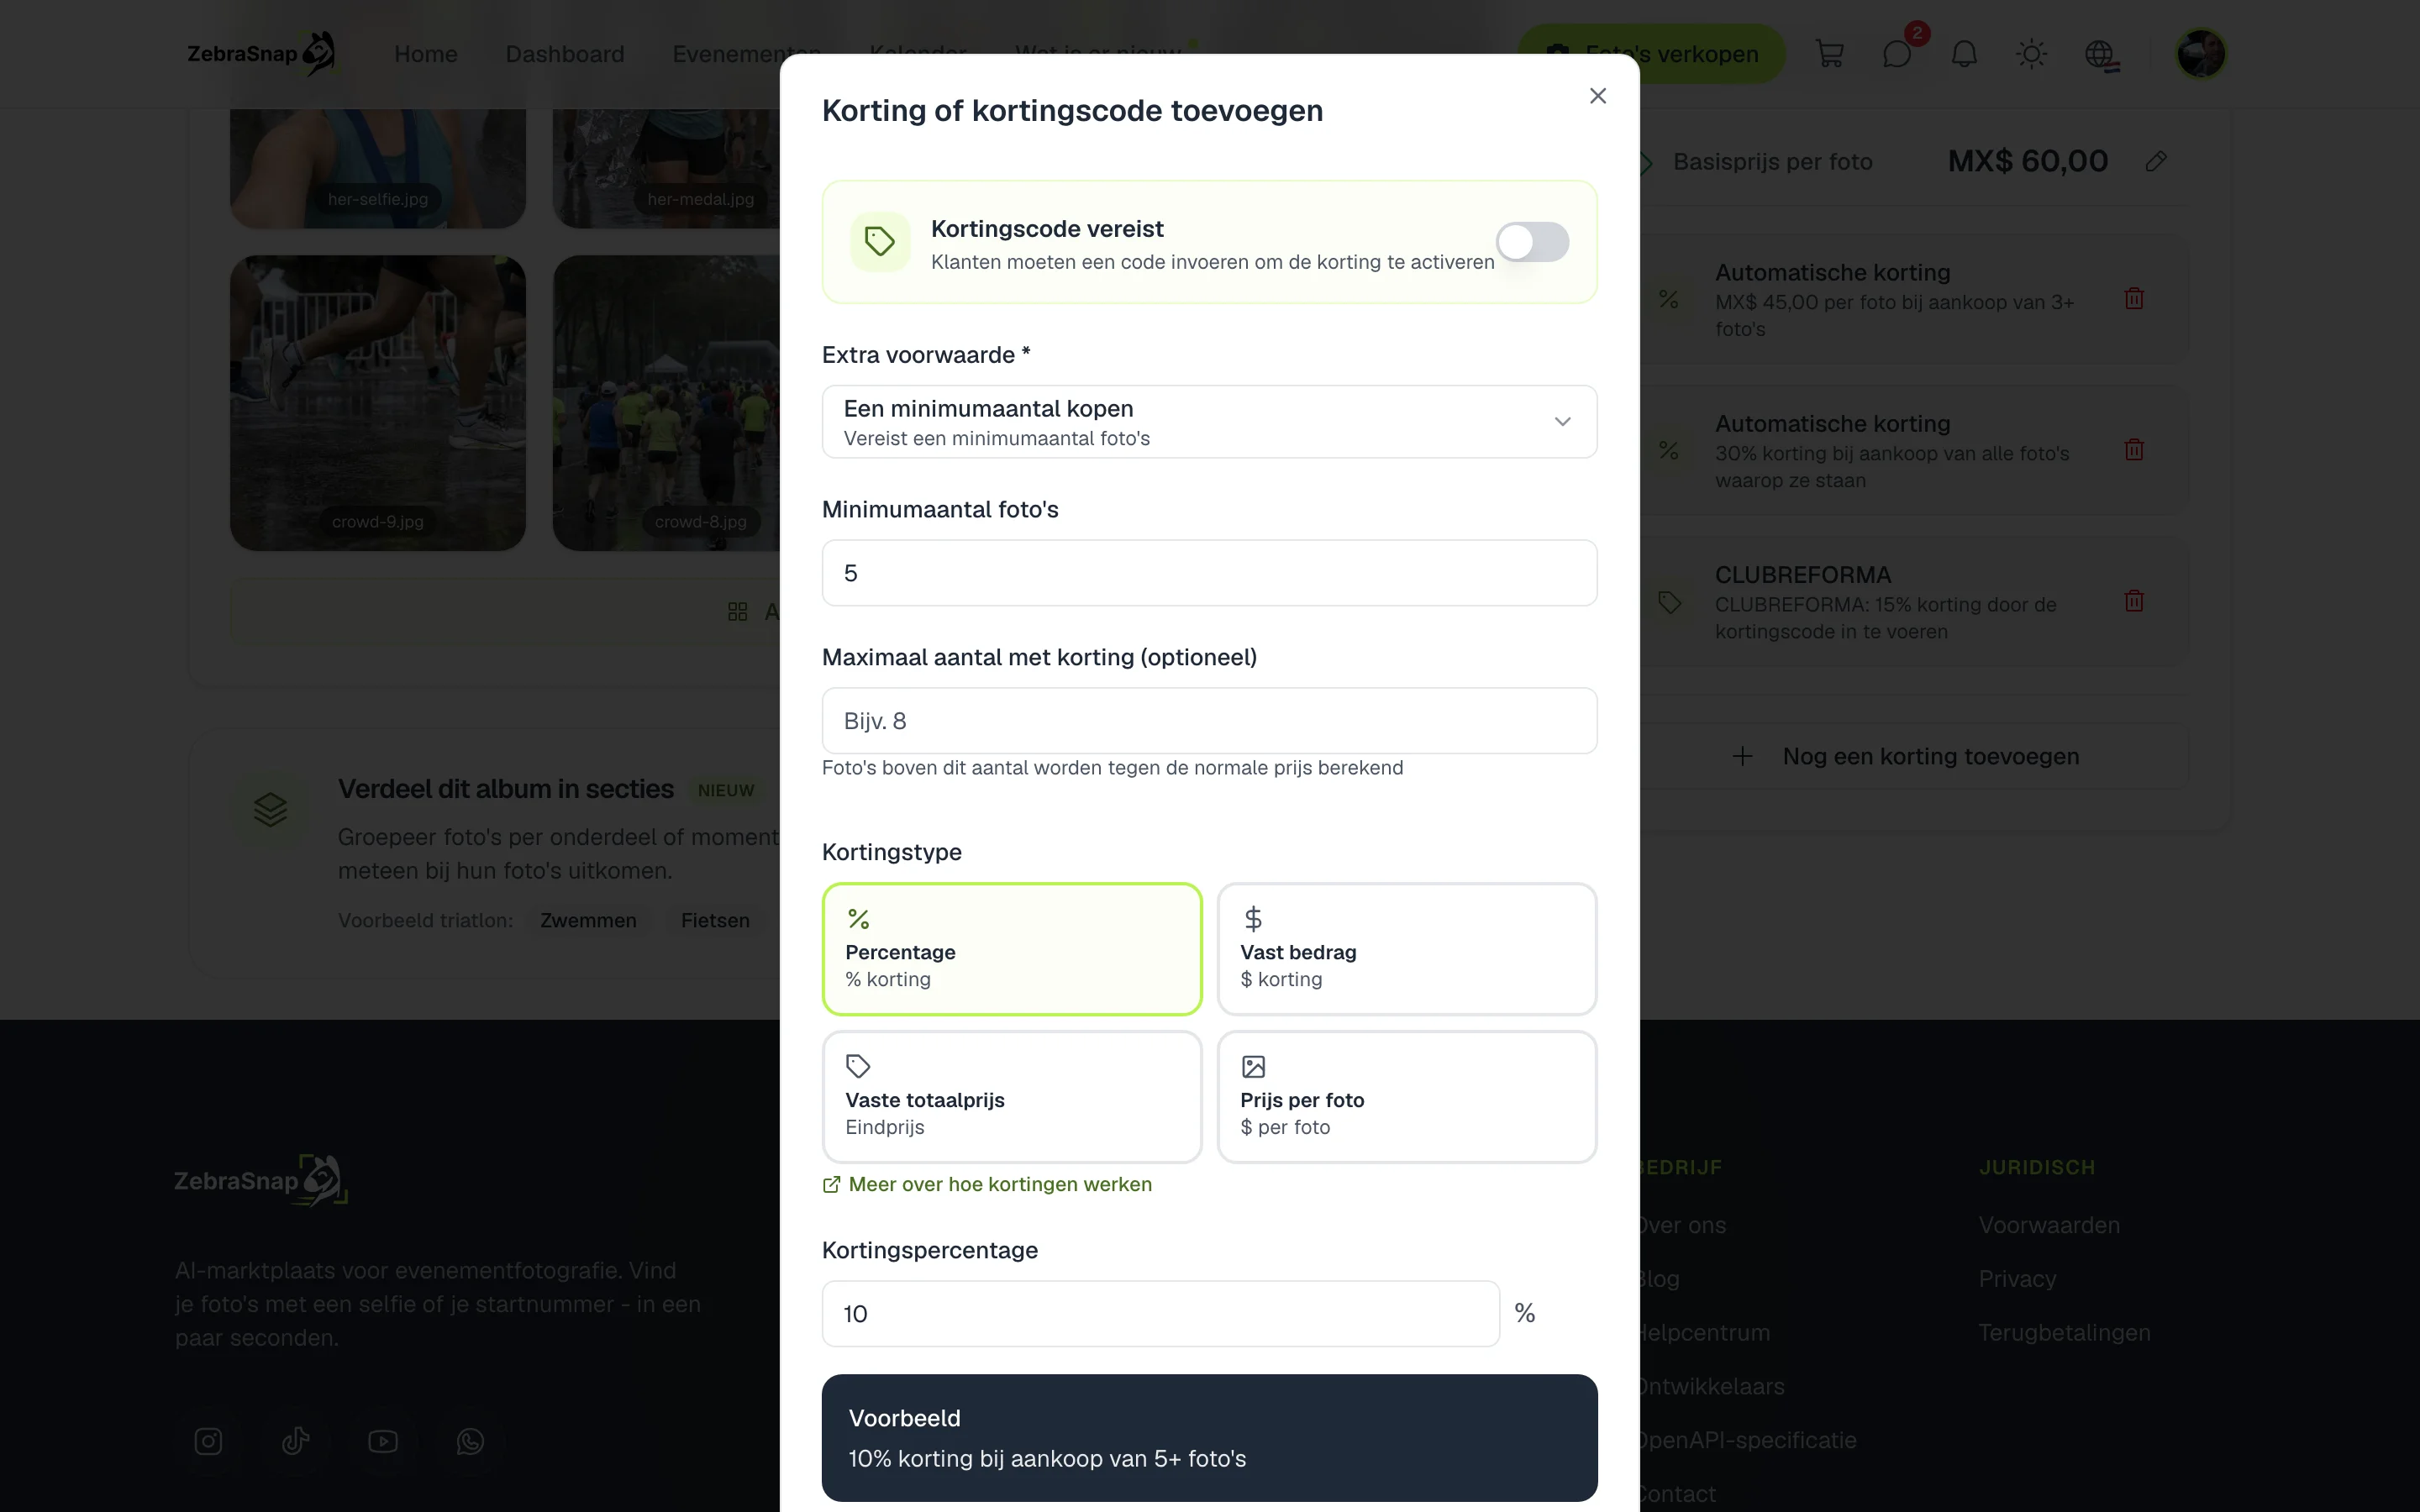Expand the Extra voorwaarde dropdown
This screenshot has width=2420, height=1512.
(1209, 422)
